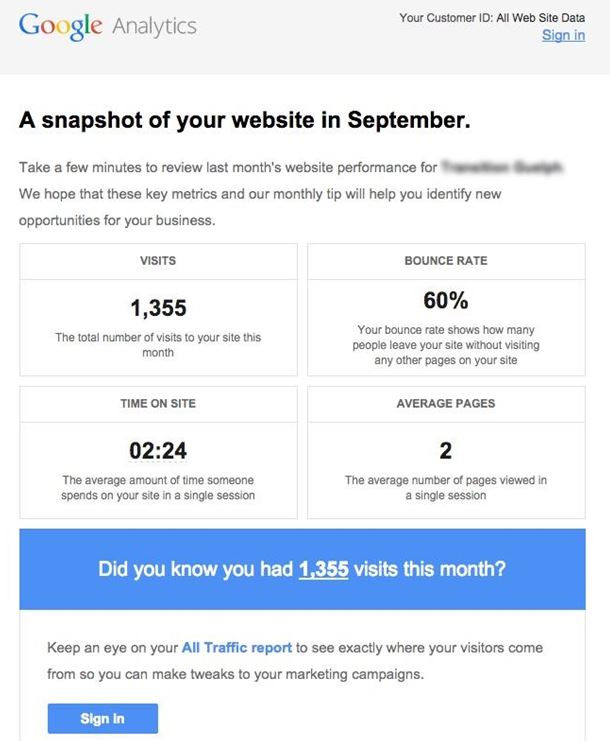This screenshot has width=610, height=741.
Task: Click the September snapshot headline
Action: (245, 120)
